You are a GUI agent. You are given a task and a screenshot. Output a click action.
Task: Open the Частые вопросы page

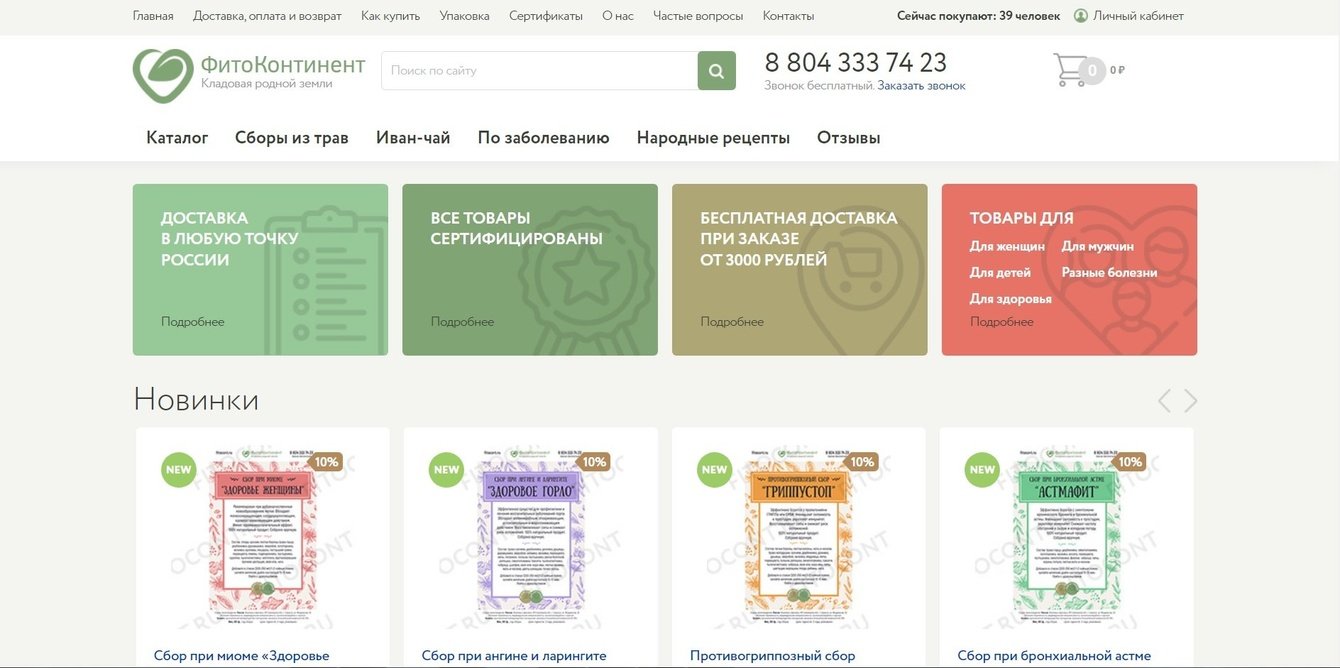tap(698, 13)
